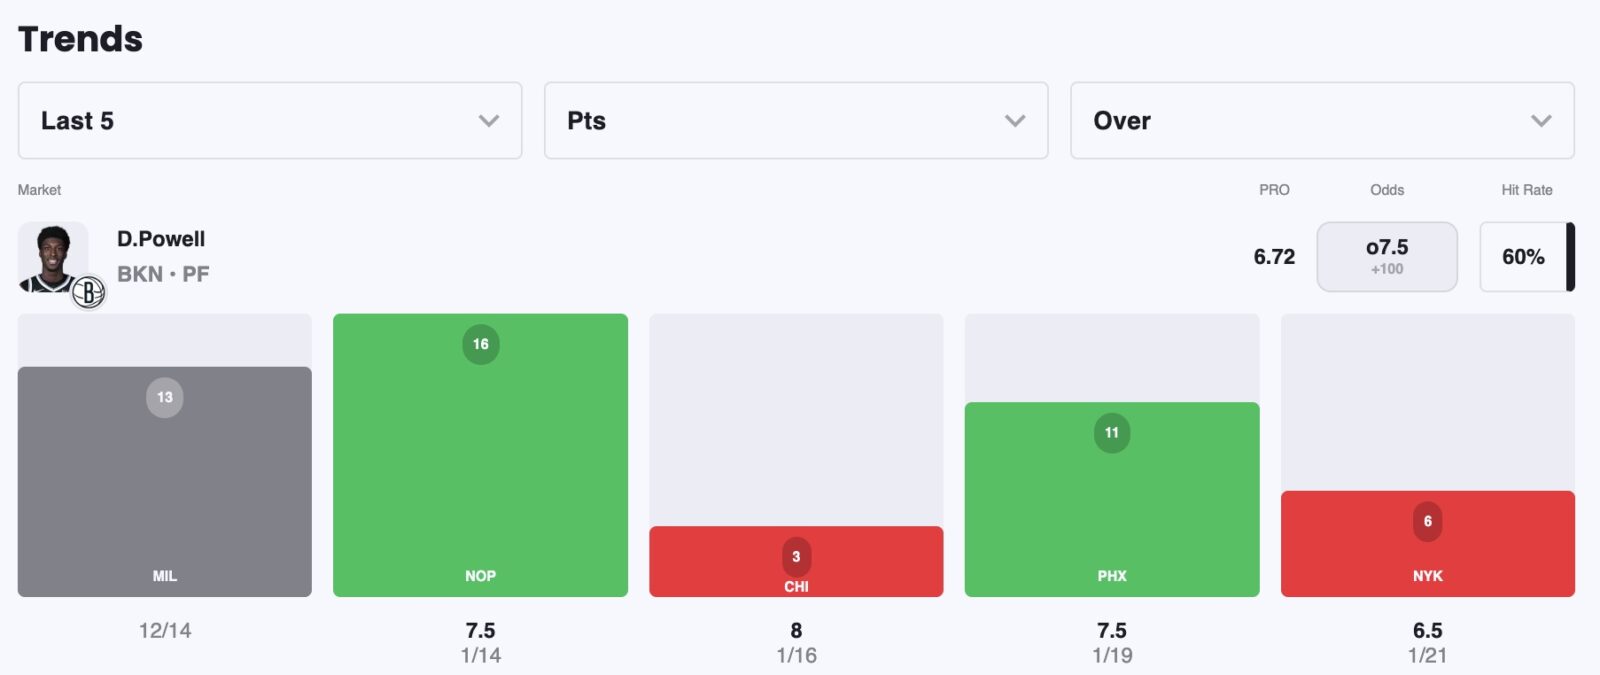
Task: Click the chevron arrow in Last 5 dropdown
Action: tap(489, 121)
